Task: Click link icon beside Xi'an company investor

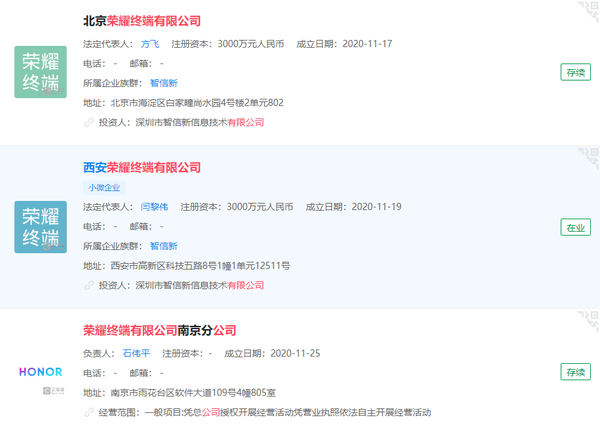Action: (x=89, y=286)
